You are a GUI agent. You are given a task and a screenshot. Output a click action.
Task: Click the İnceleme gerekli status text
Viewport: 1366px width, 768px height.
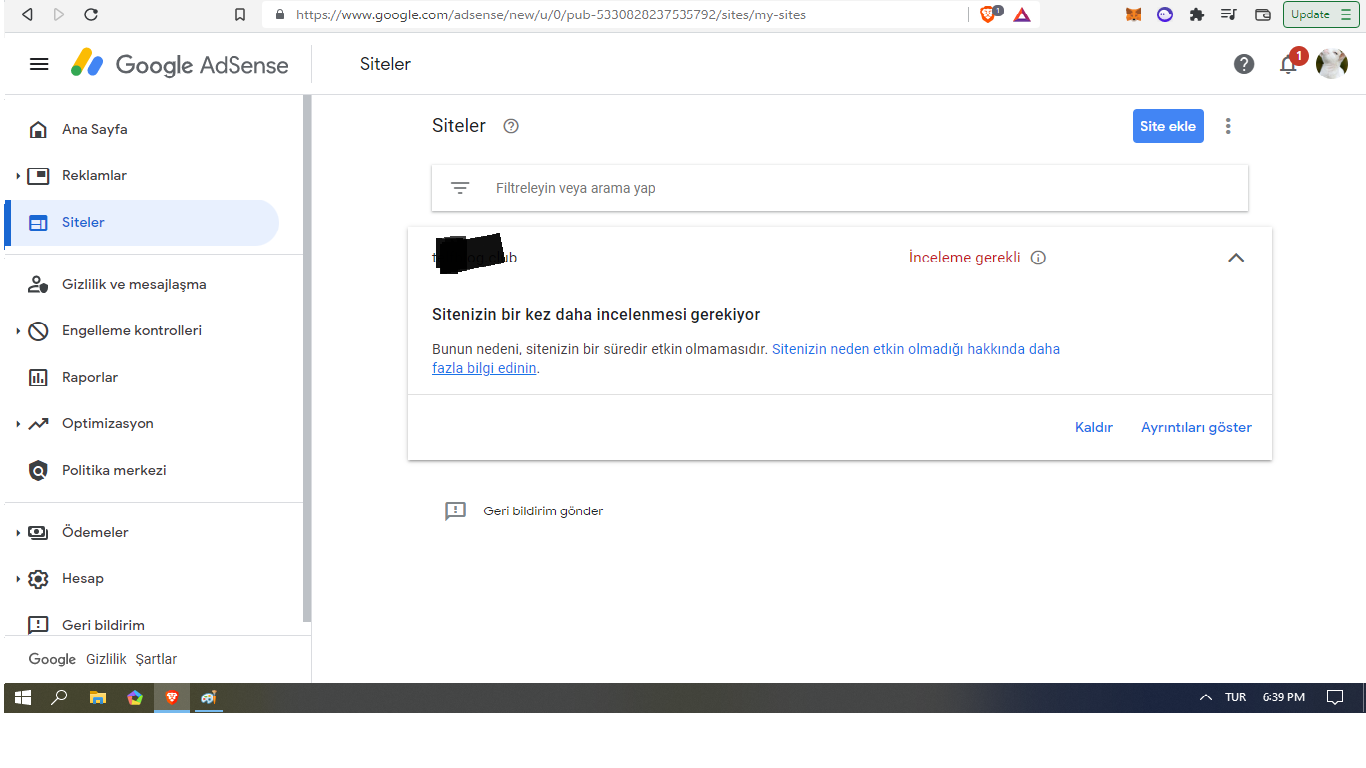tap(965, 258)
